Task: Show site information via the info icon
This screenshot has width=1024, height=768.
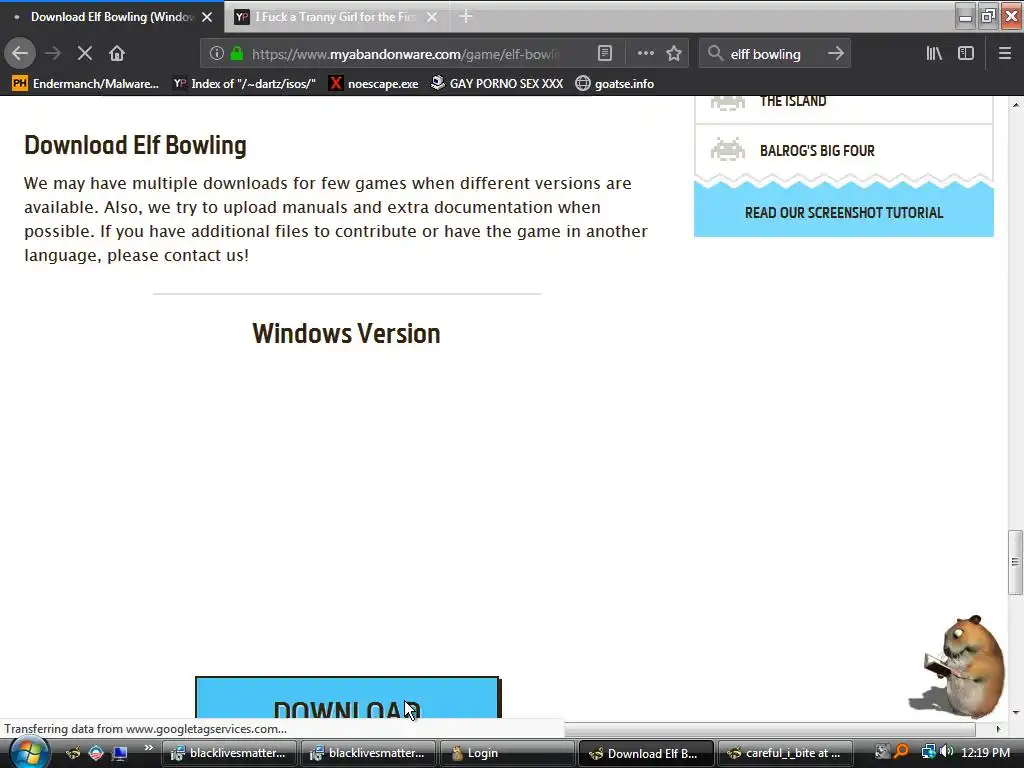Action: tap(217, 54)
